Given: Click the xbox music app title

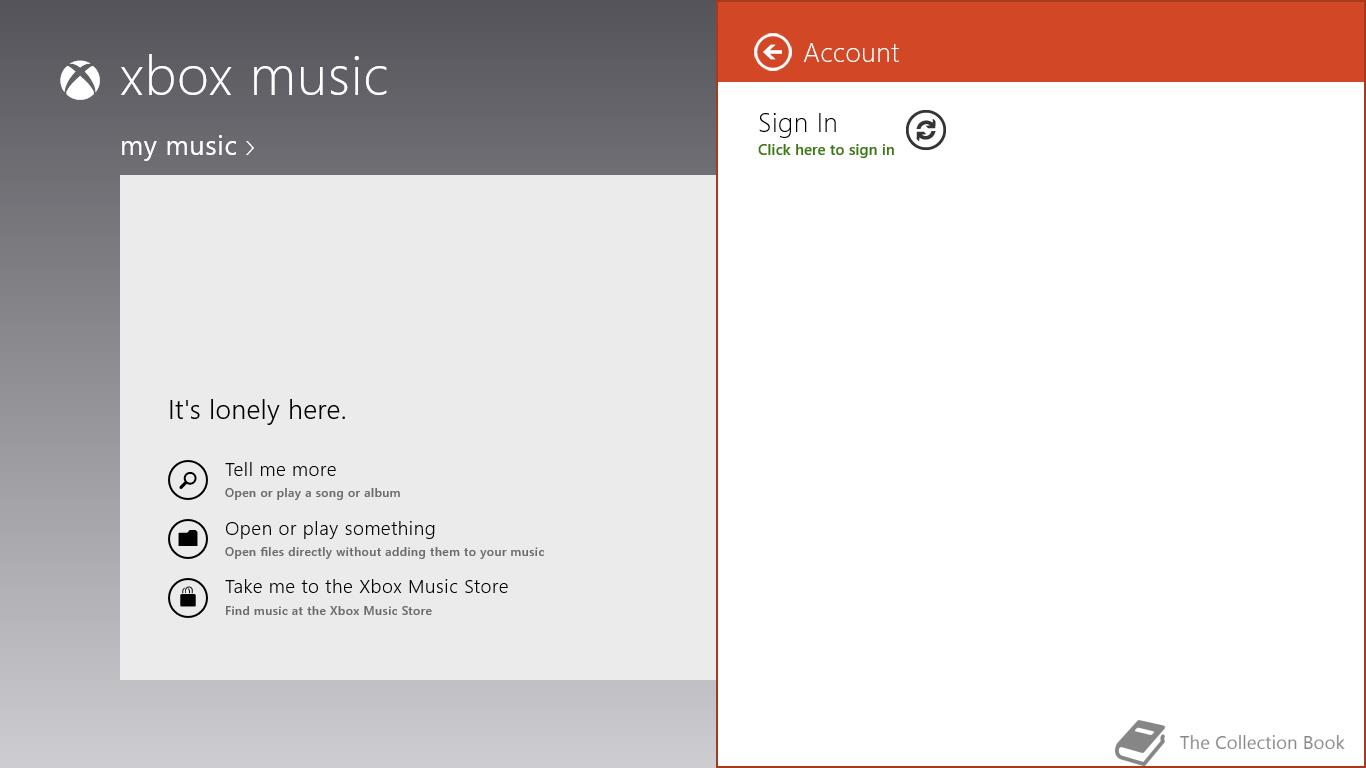Looking at the screenshot, I should [x=254, y=77].
